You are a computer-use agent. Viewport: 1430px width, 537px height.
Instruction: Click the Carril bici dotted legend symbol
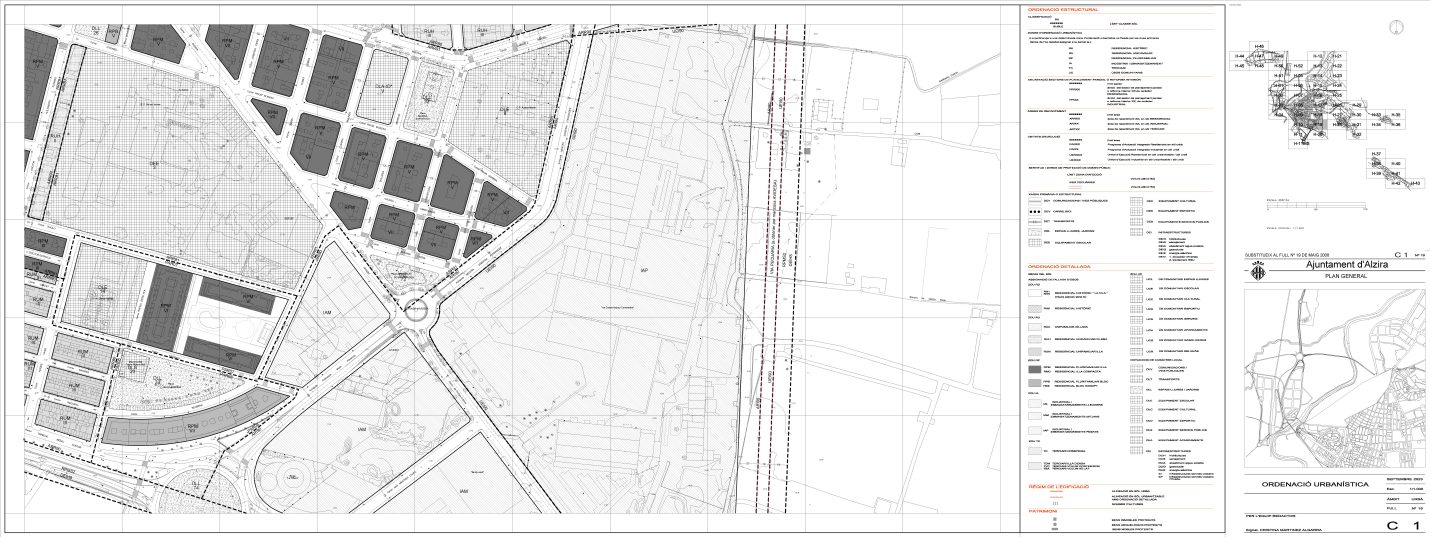coord(1034,212)
